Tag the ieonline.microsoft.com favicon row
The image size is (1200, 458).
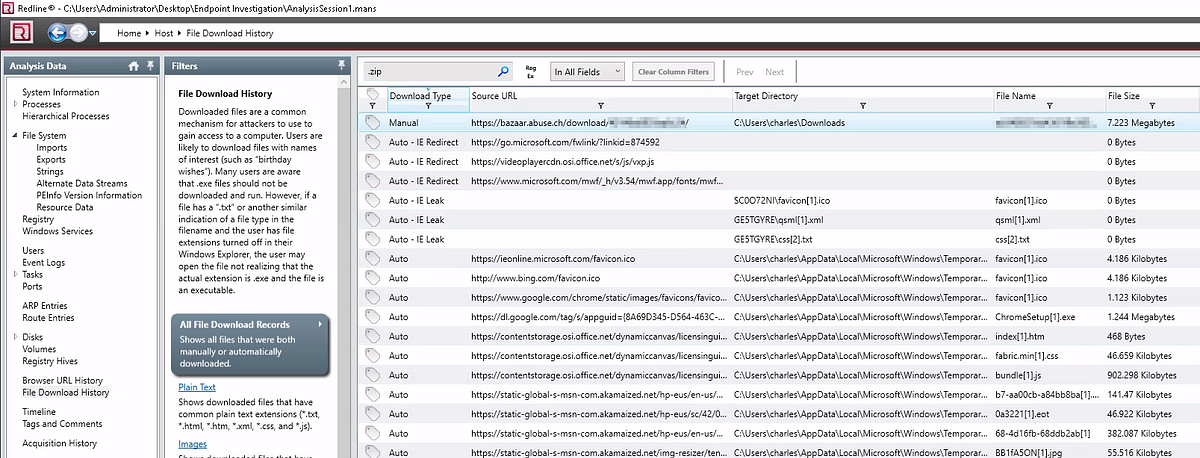[372, 258]
